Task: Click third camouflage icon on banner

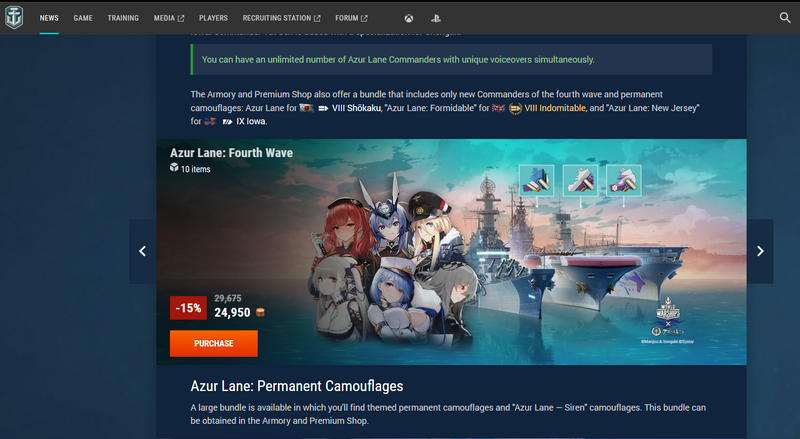Action: [623, 180]
